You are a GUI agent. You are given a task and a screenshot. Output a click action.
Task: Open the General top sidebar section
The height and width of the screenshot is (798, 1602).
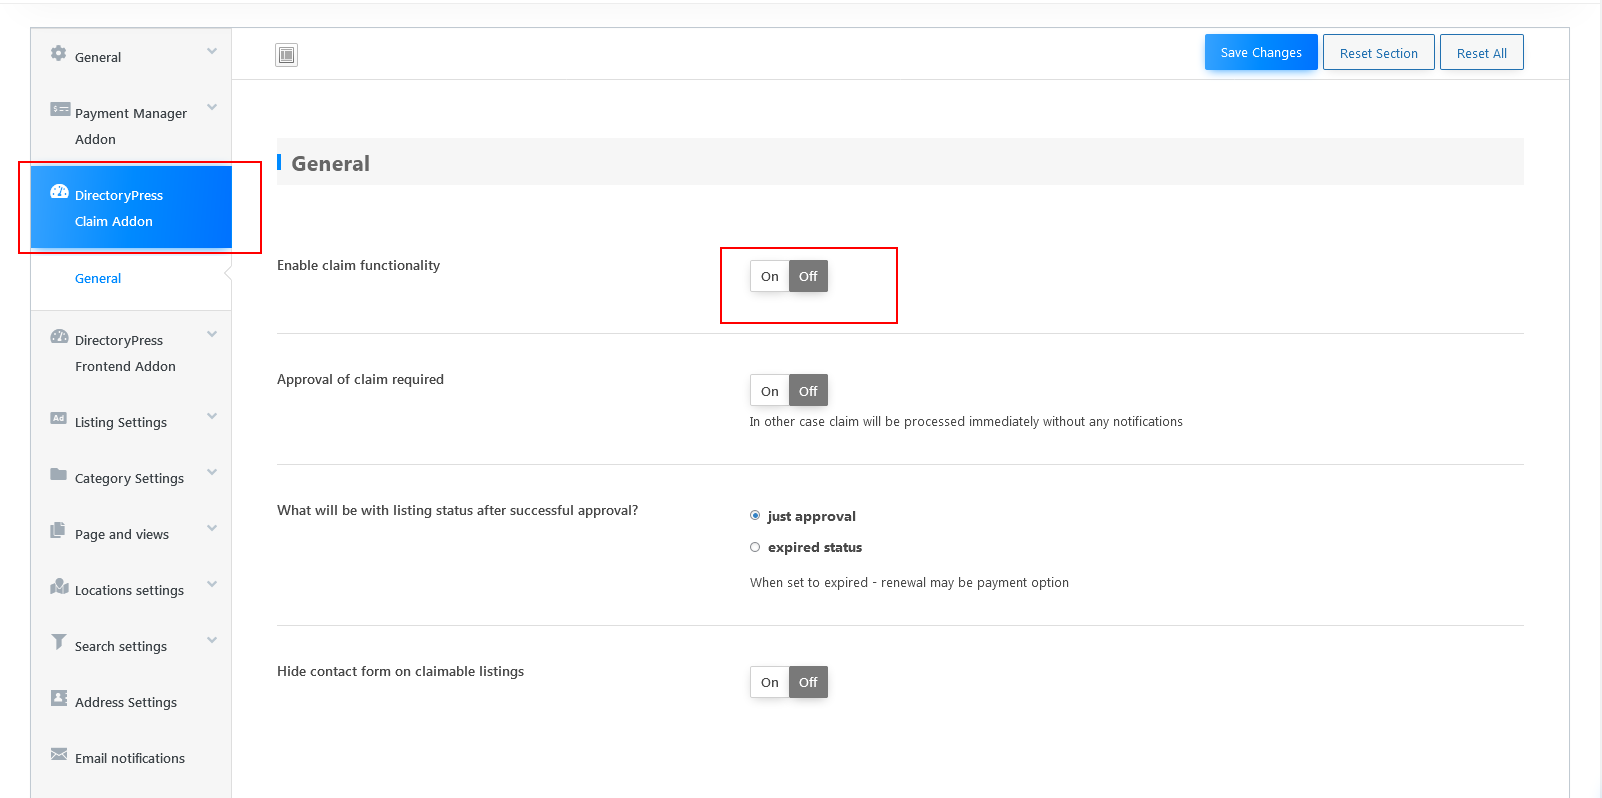point(131,56)
